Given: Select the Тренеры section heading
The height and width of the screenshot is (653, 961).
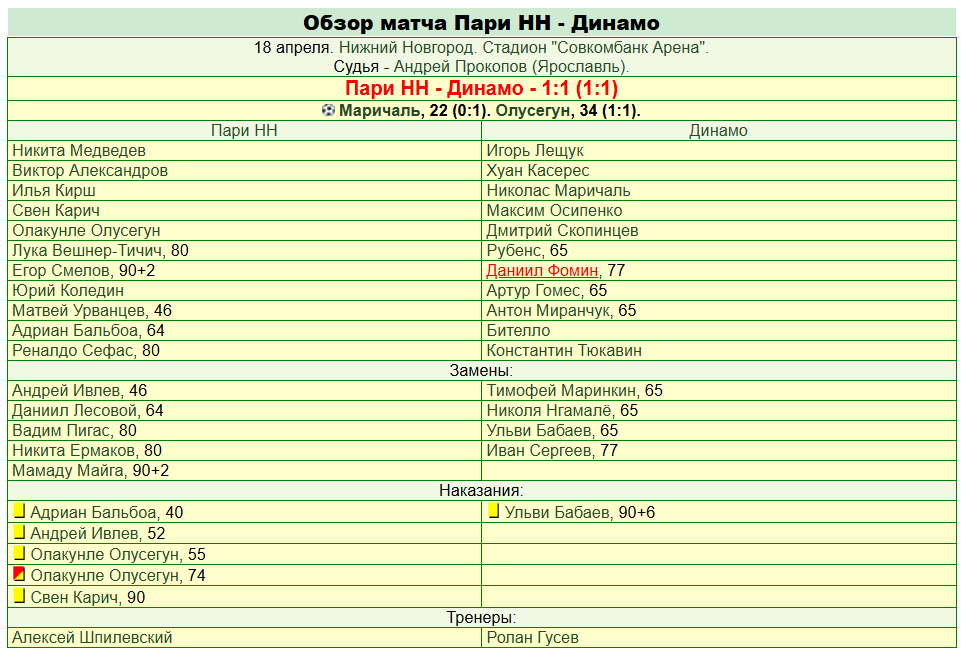Looking at the screenshot, I should pyautogui.click(x=481, y=617).
